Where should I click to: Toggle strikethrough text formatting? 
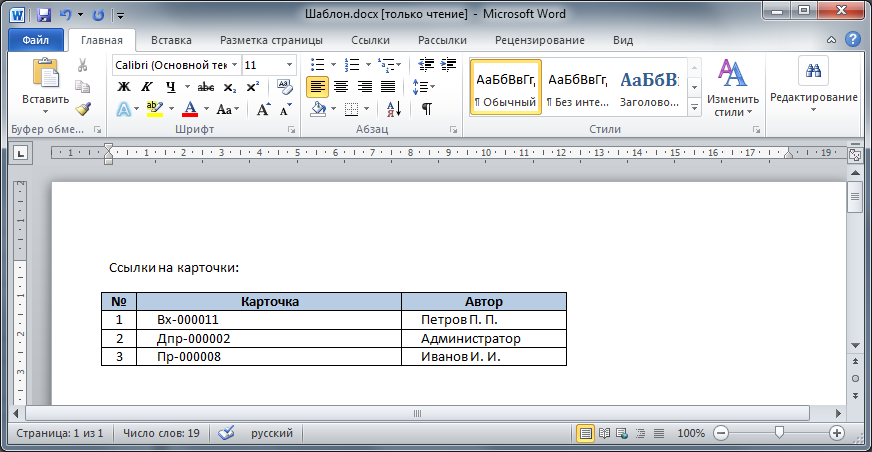coord(205,87)
